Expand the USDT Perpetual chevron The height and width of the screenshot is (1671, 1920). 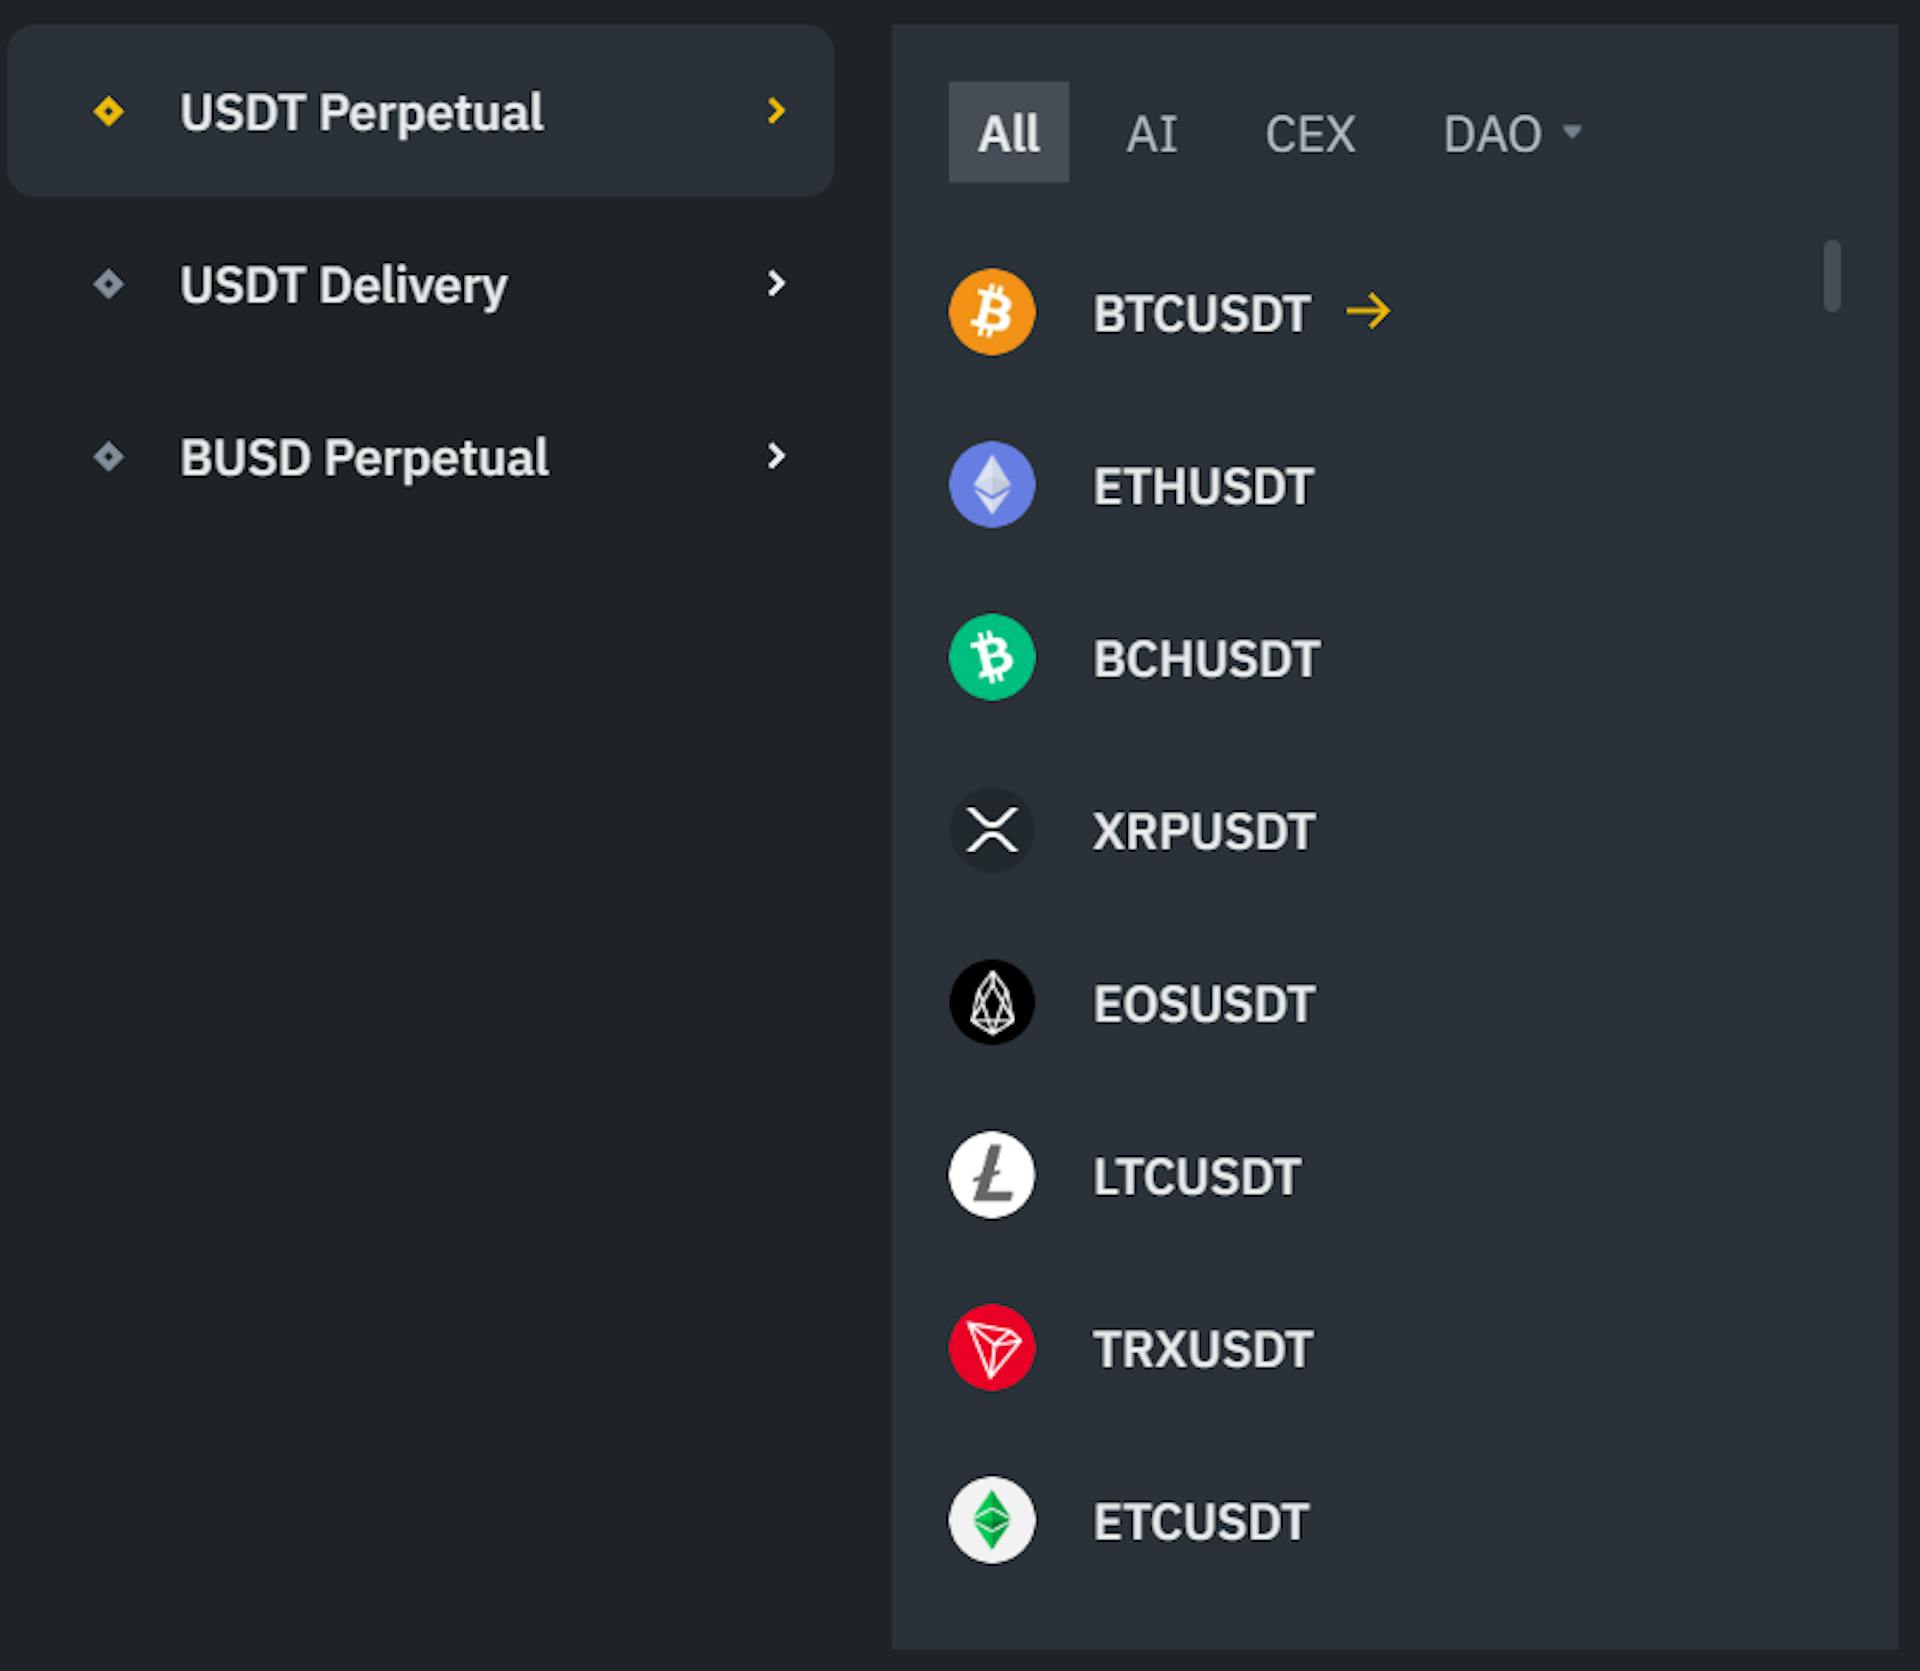776,111
